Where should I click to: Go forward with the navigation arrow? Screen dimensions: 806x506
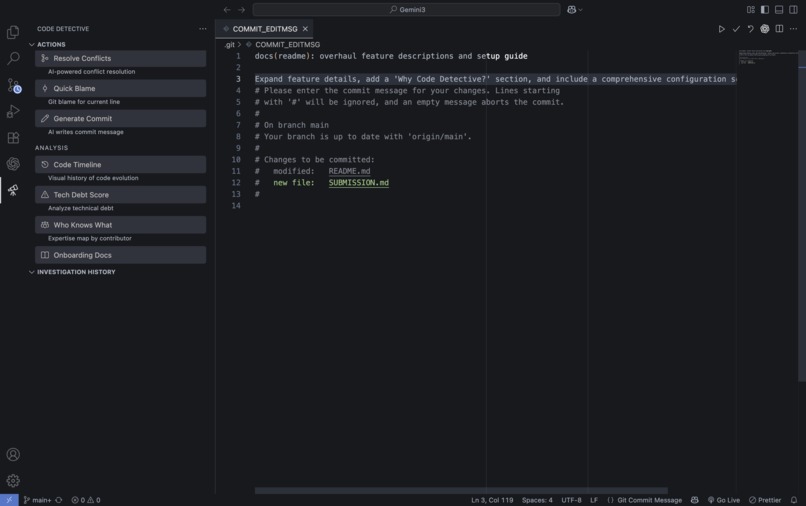[241, 9]
